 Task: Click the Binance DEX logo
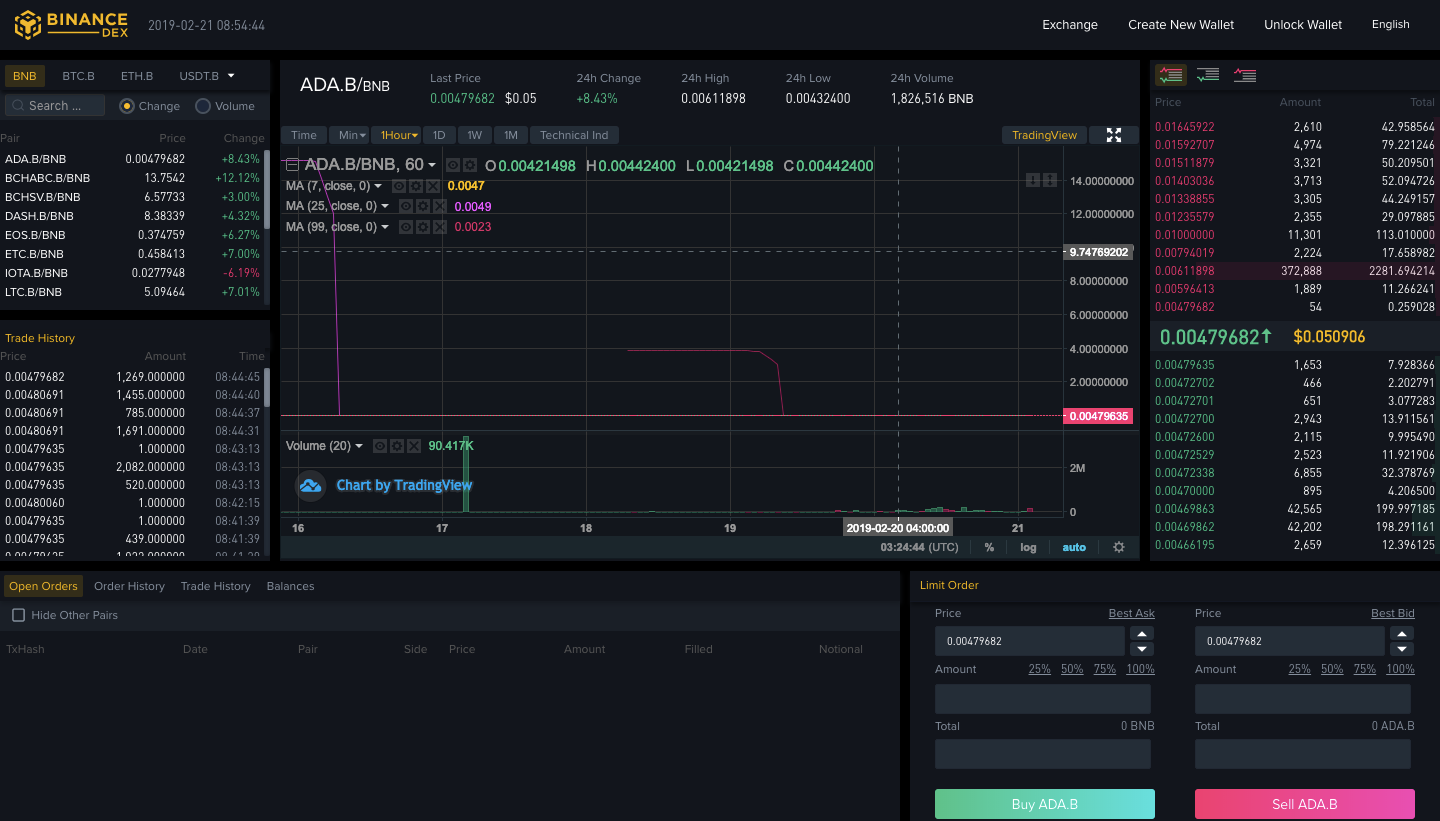click(70, 25)
